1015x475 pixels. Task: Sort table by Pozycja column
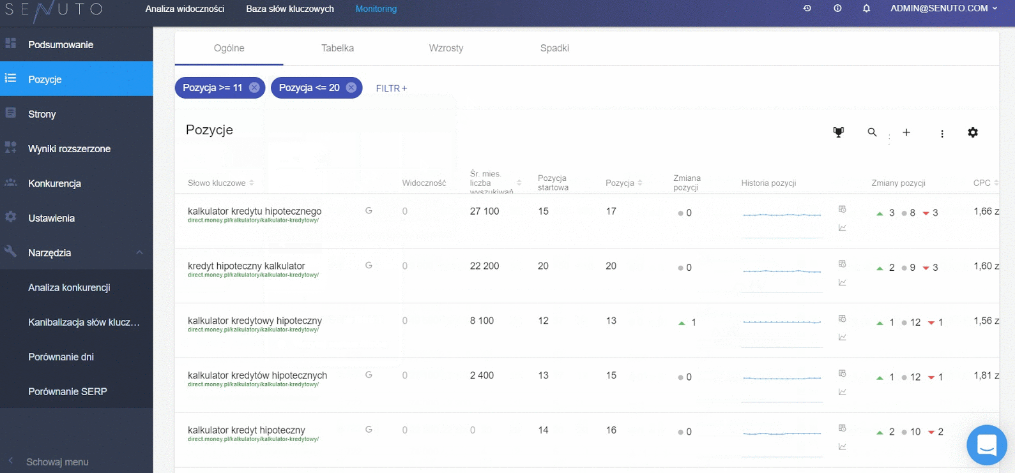[624, 183]
